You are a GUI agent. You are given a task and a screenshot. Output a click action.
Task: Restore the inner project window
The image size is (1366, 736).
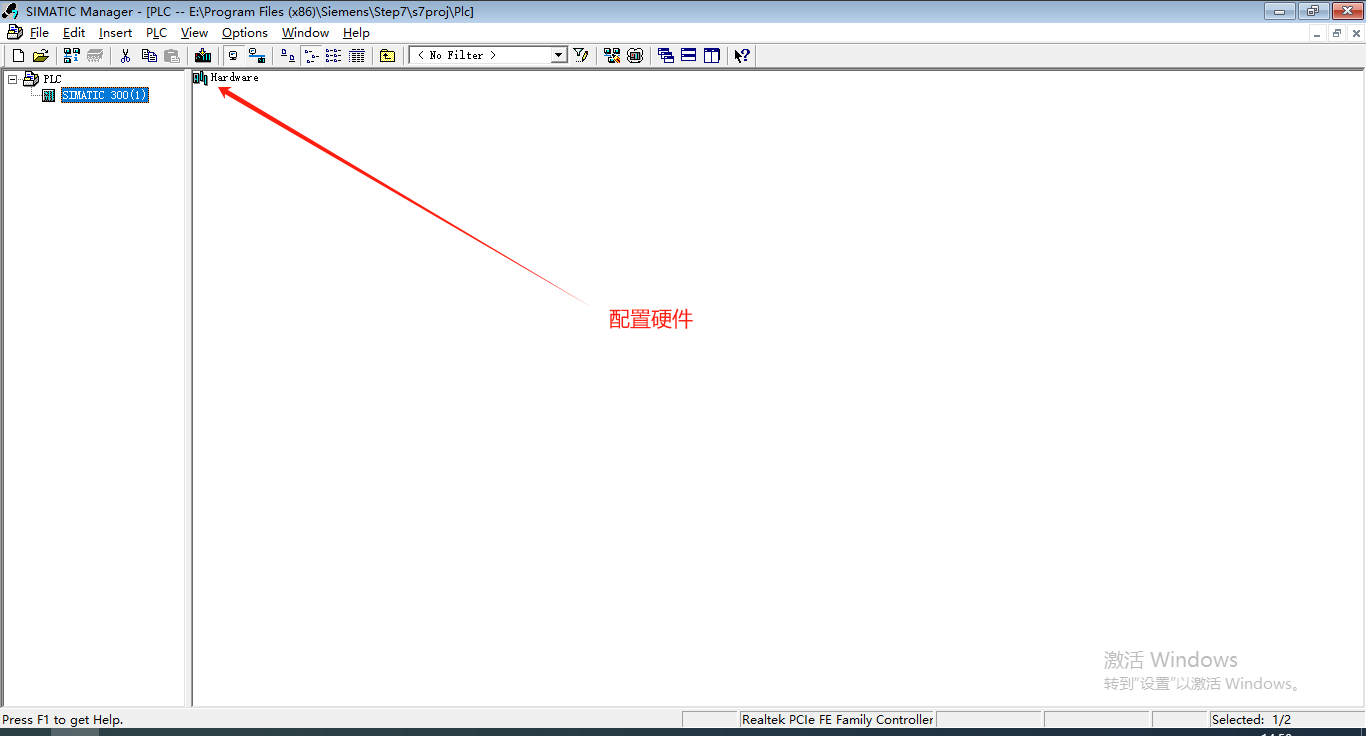(x=1337, y=33)
